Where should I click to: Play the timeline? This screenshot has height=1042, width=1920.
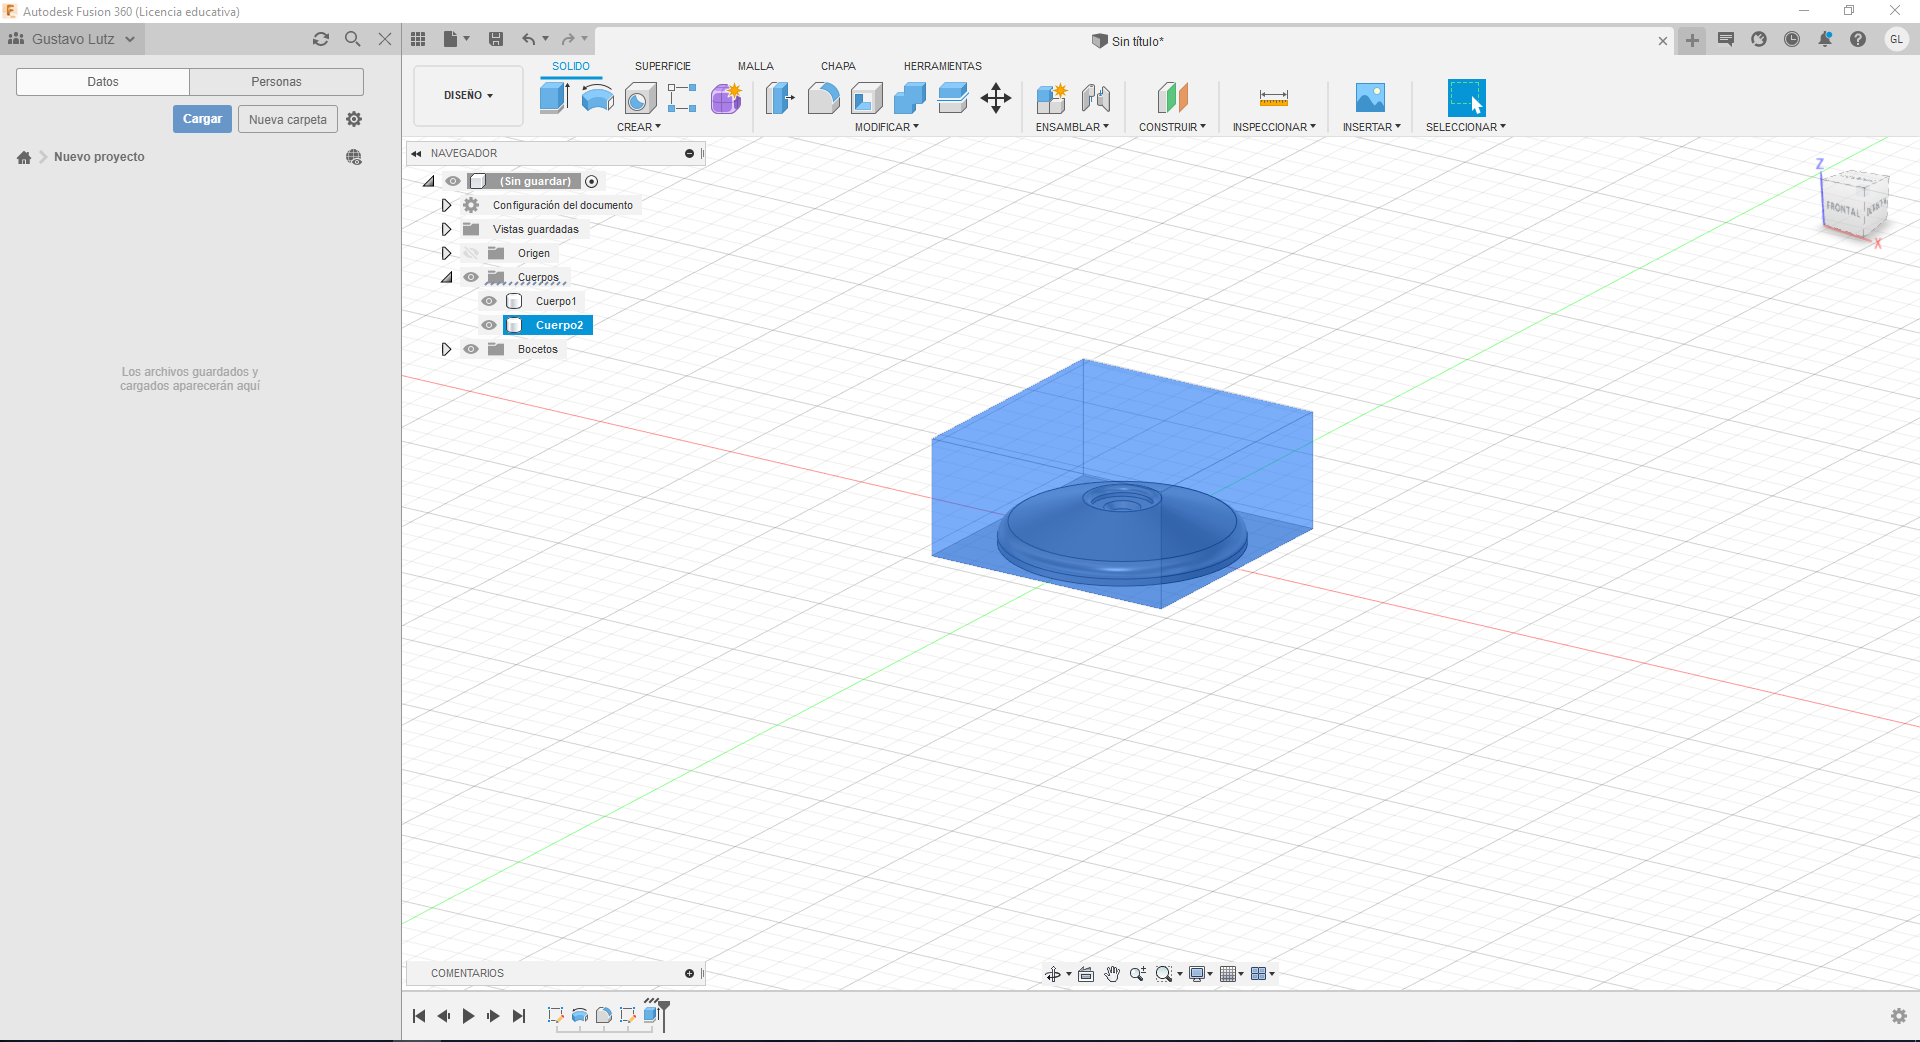468,1016
